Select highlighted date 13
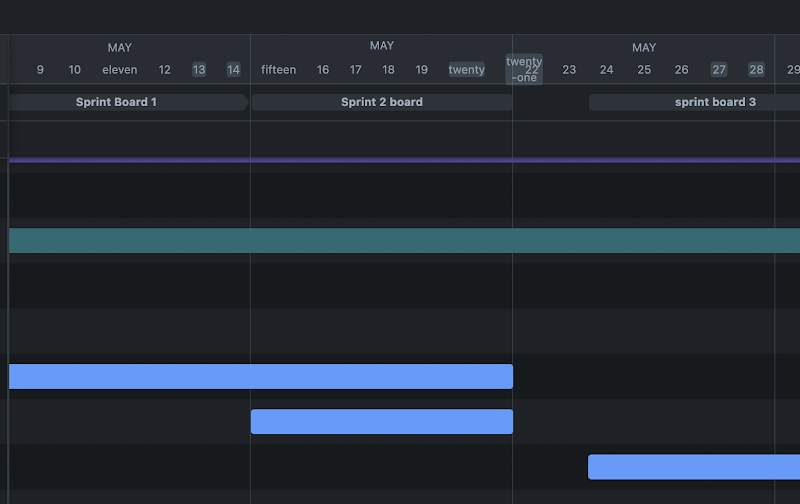Viewport: 800px width, 504px height. coord(199,70)
